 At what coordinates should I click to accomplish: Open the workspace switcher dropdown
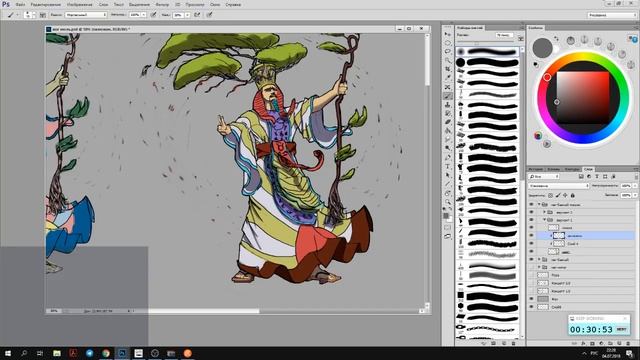(612, 15)
